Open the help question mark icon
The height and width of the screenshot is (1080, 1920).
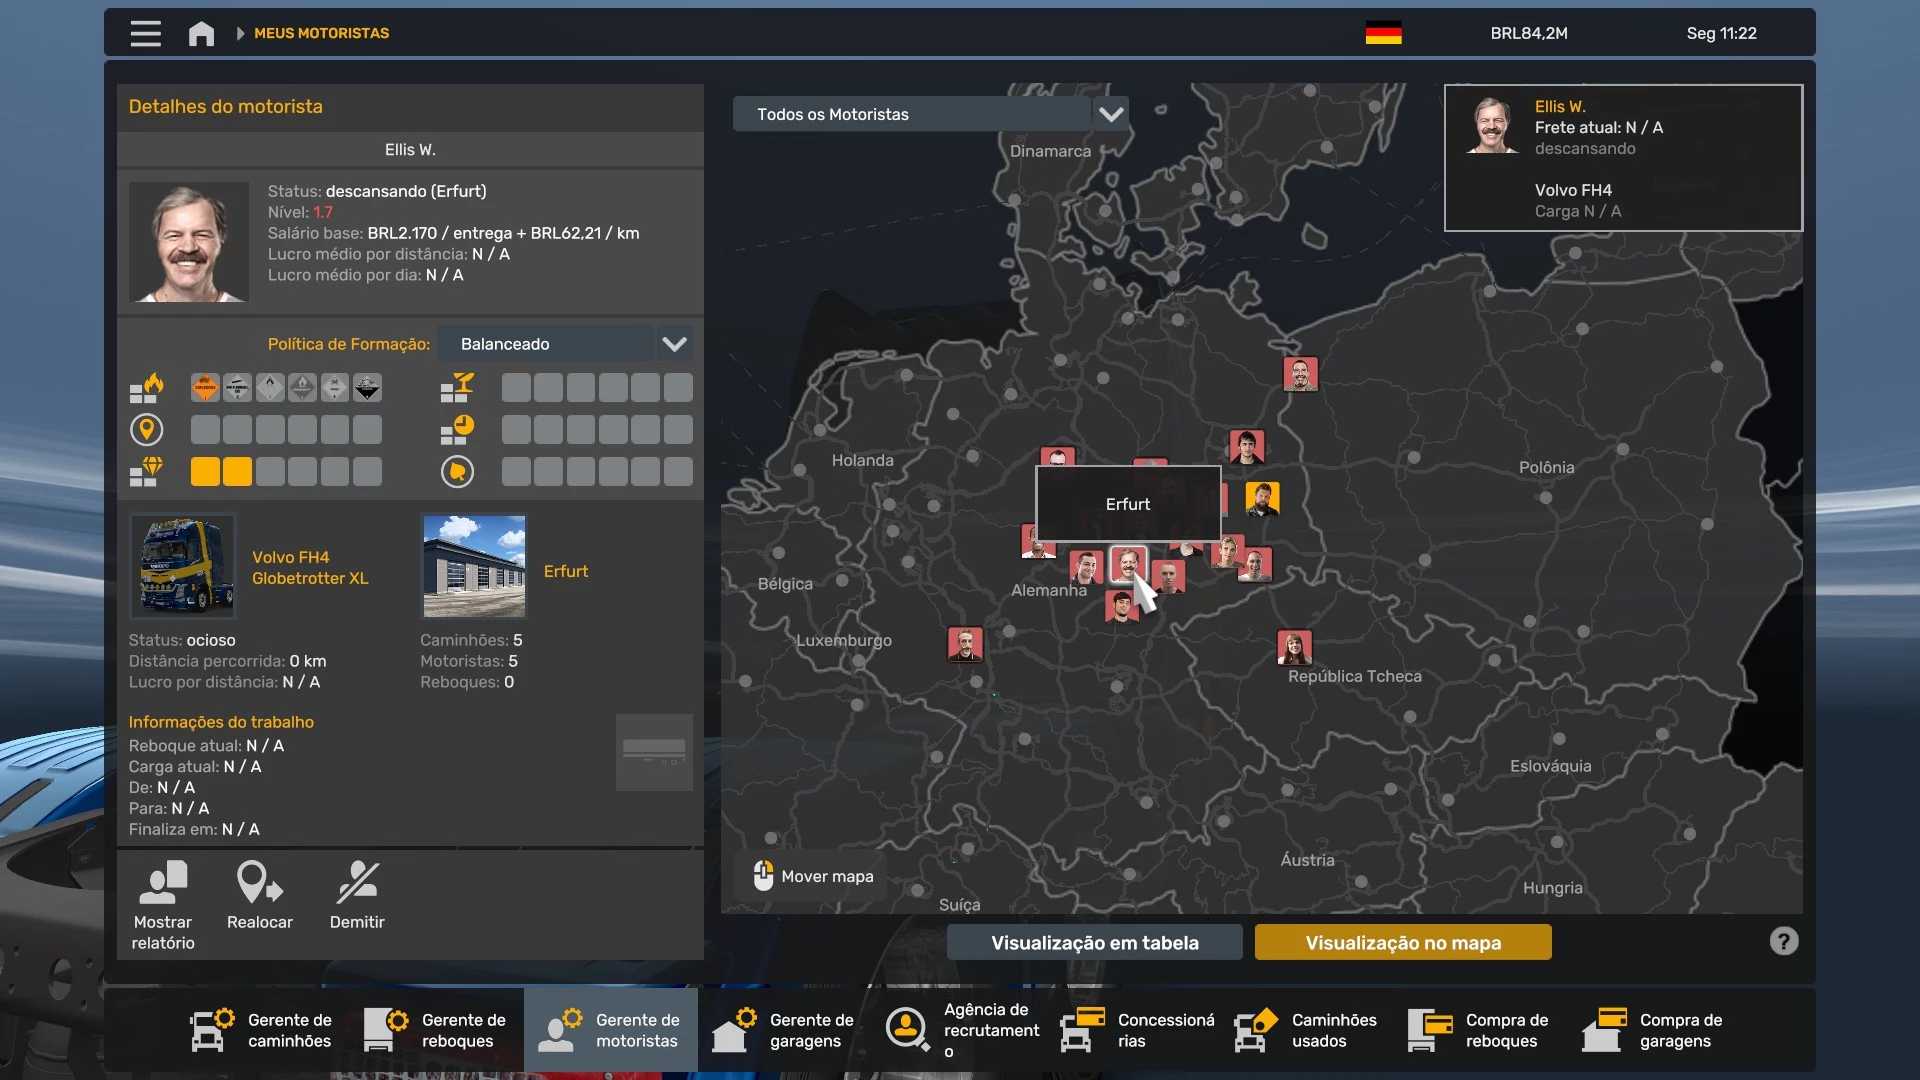coord(1783,941)
